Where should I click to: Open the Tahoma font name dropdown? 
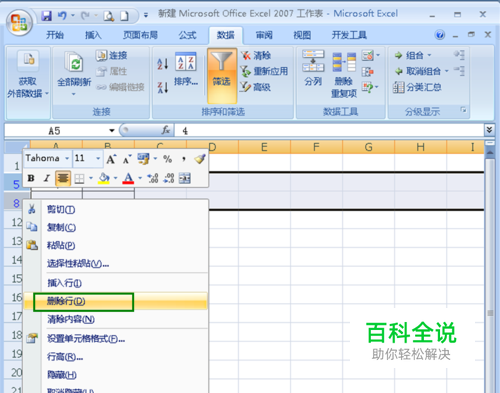[67, 158]
